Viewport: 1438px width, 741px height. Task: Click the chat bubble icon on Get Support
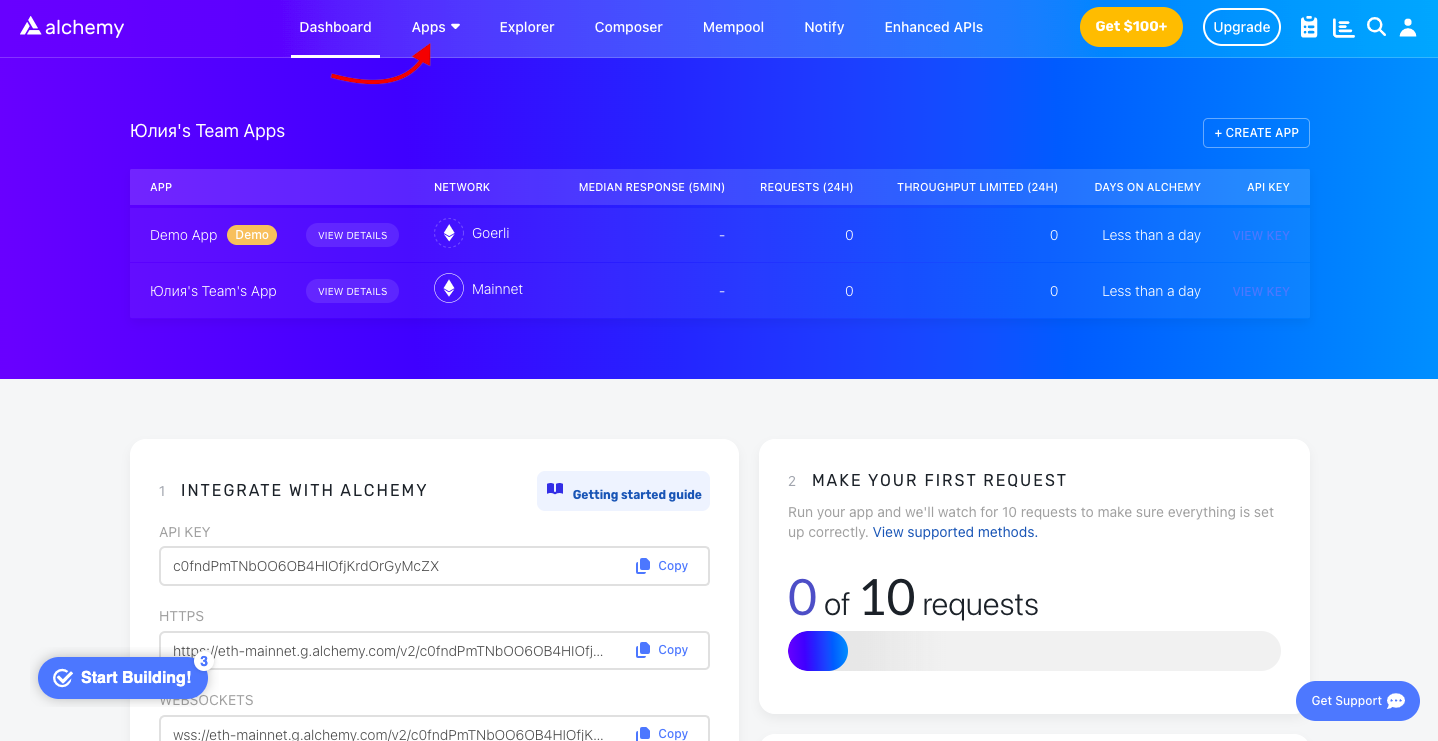pos(1397,701)
